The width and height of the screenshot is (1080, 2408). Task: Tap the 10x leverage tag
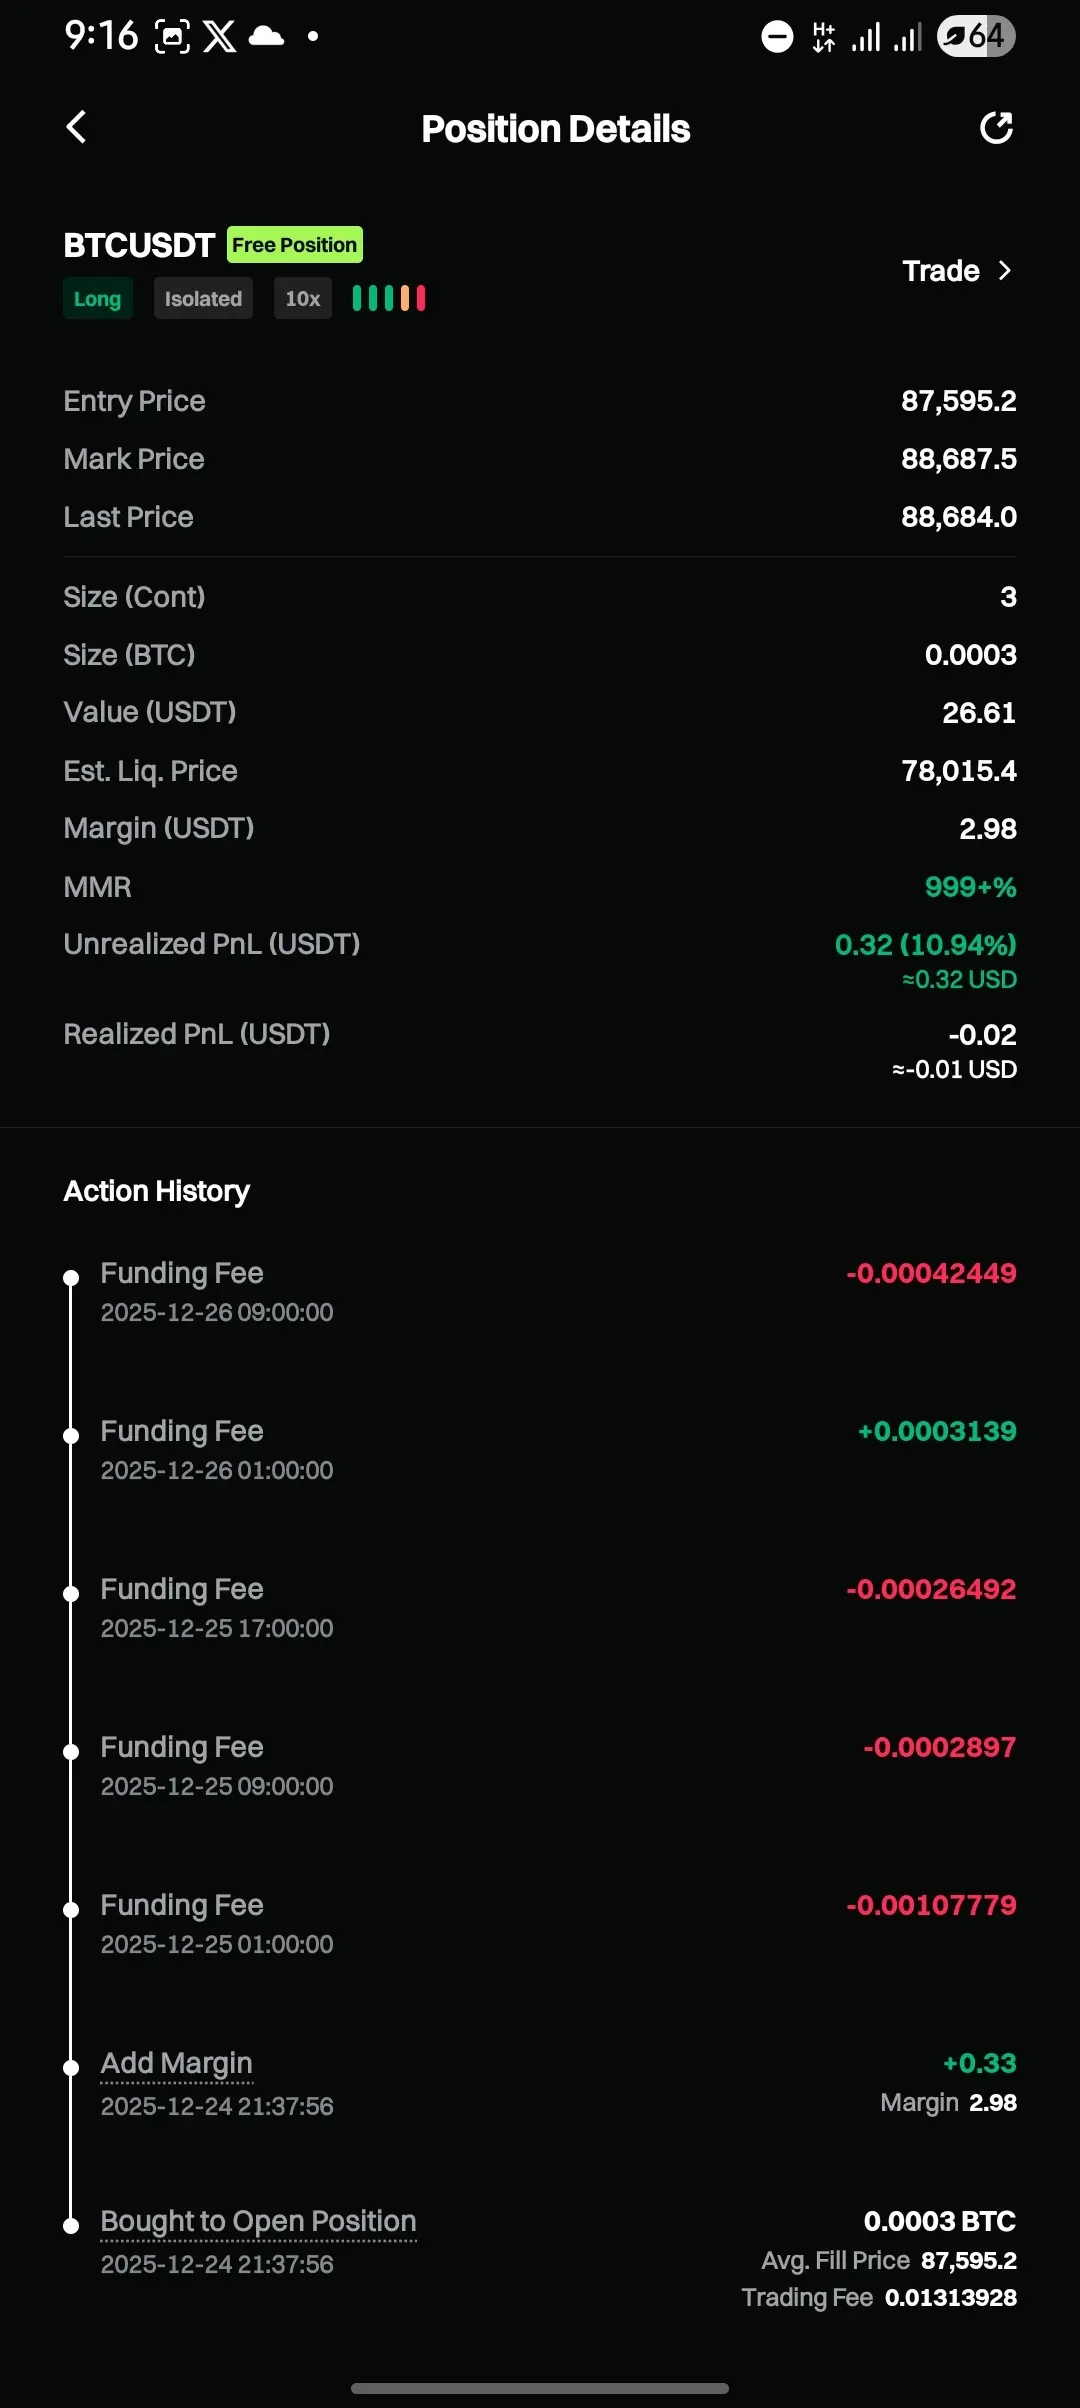(302, 299)
